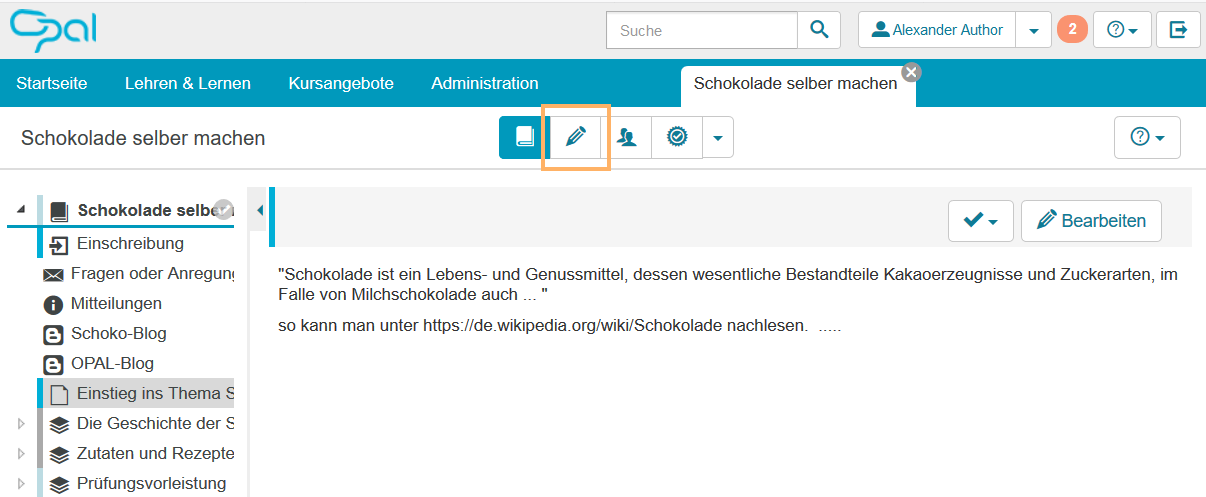Click structure icon beside Zutaten und Rezepte

[x=59, y=454]
